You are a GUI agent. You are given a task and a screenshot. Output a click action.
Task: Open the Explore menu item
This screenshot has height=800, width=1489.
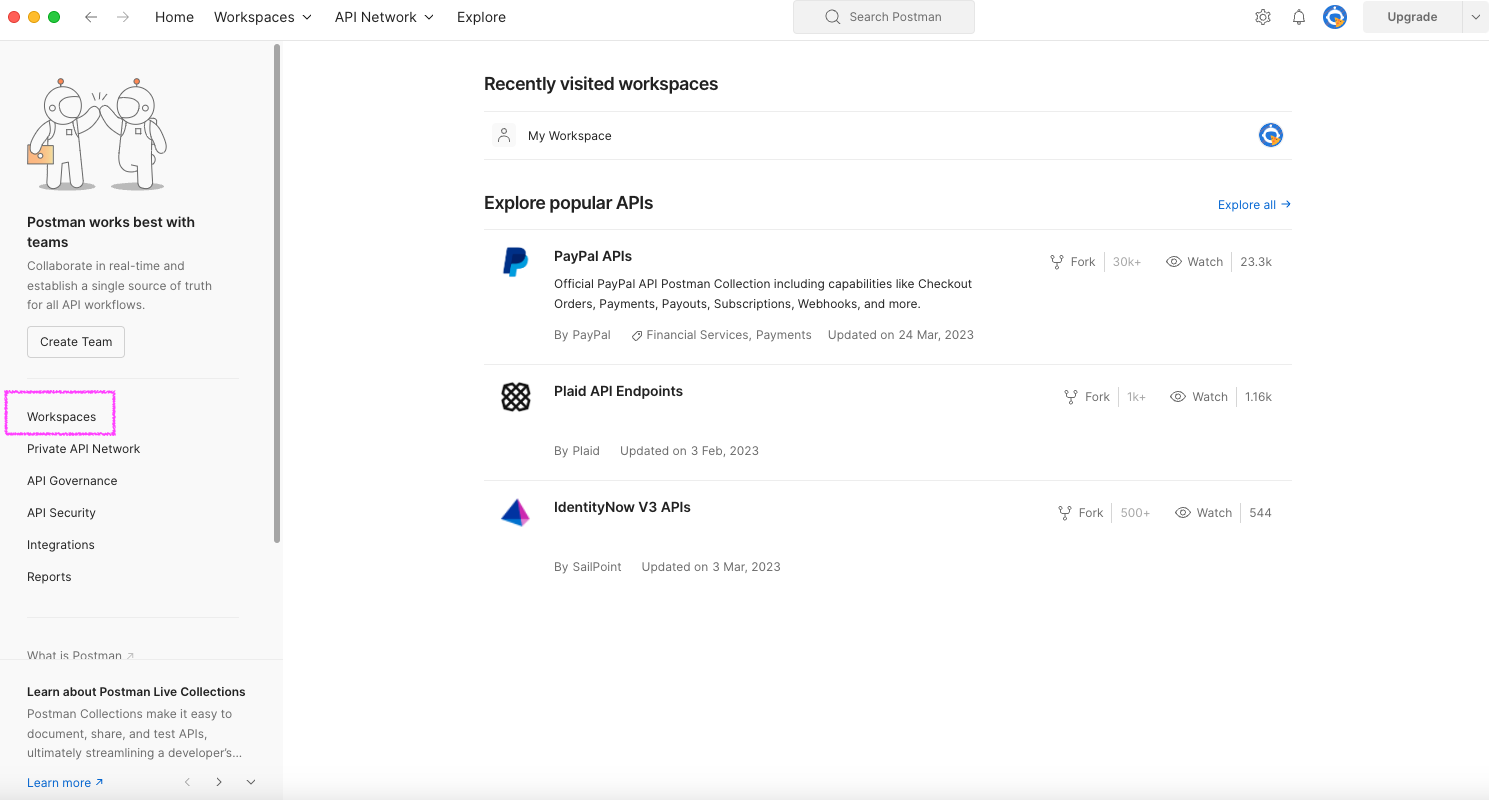point(481,17)
